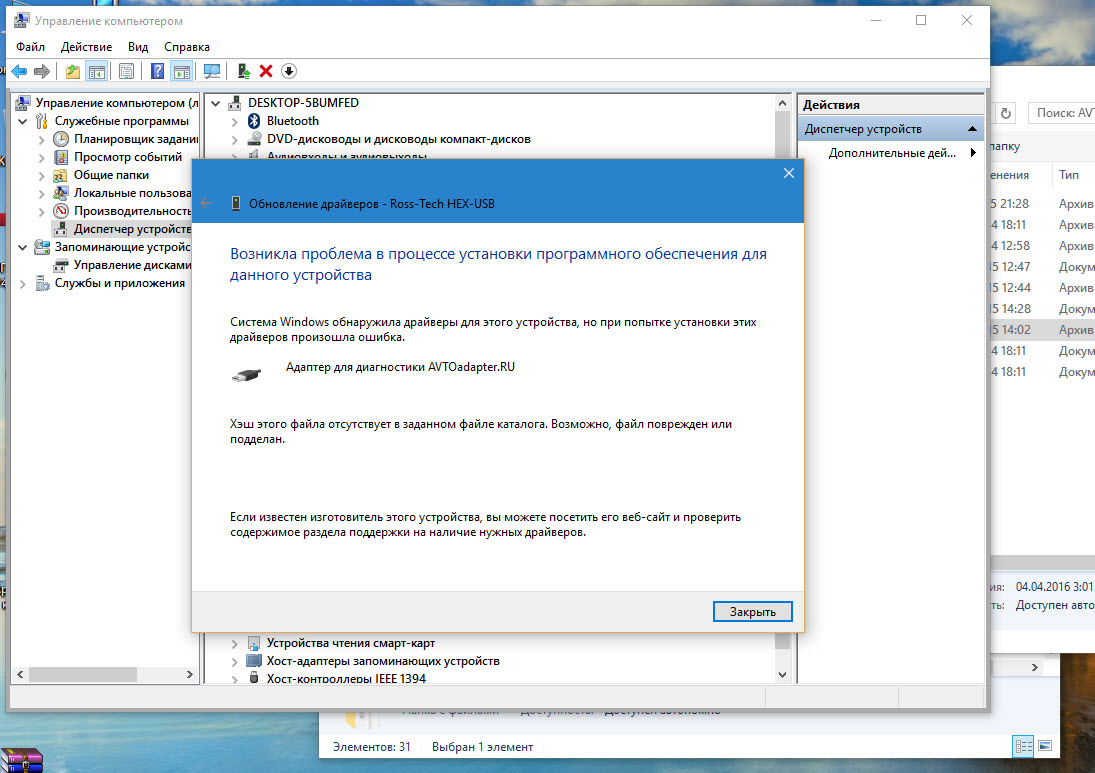Collapse the Диспетчер устройств actions section arrow
This screenshot has width=1095, height=773.
pos(971,129)
